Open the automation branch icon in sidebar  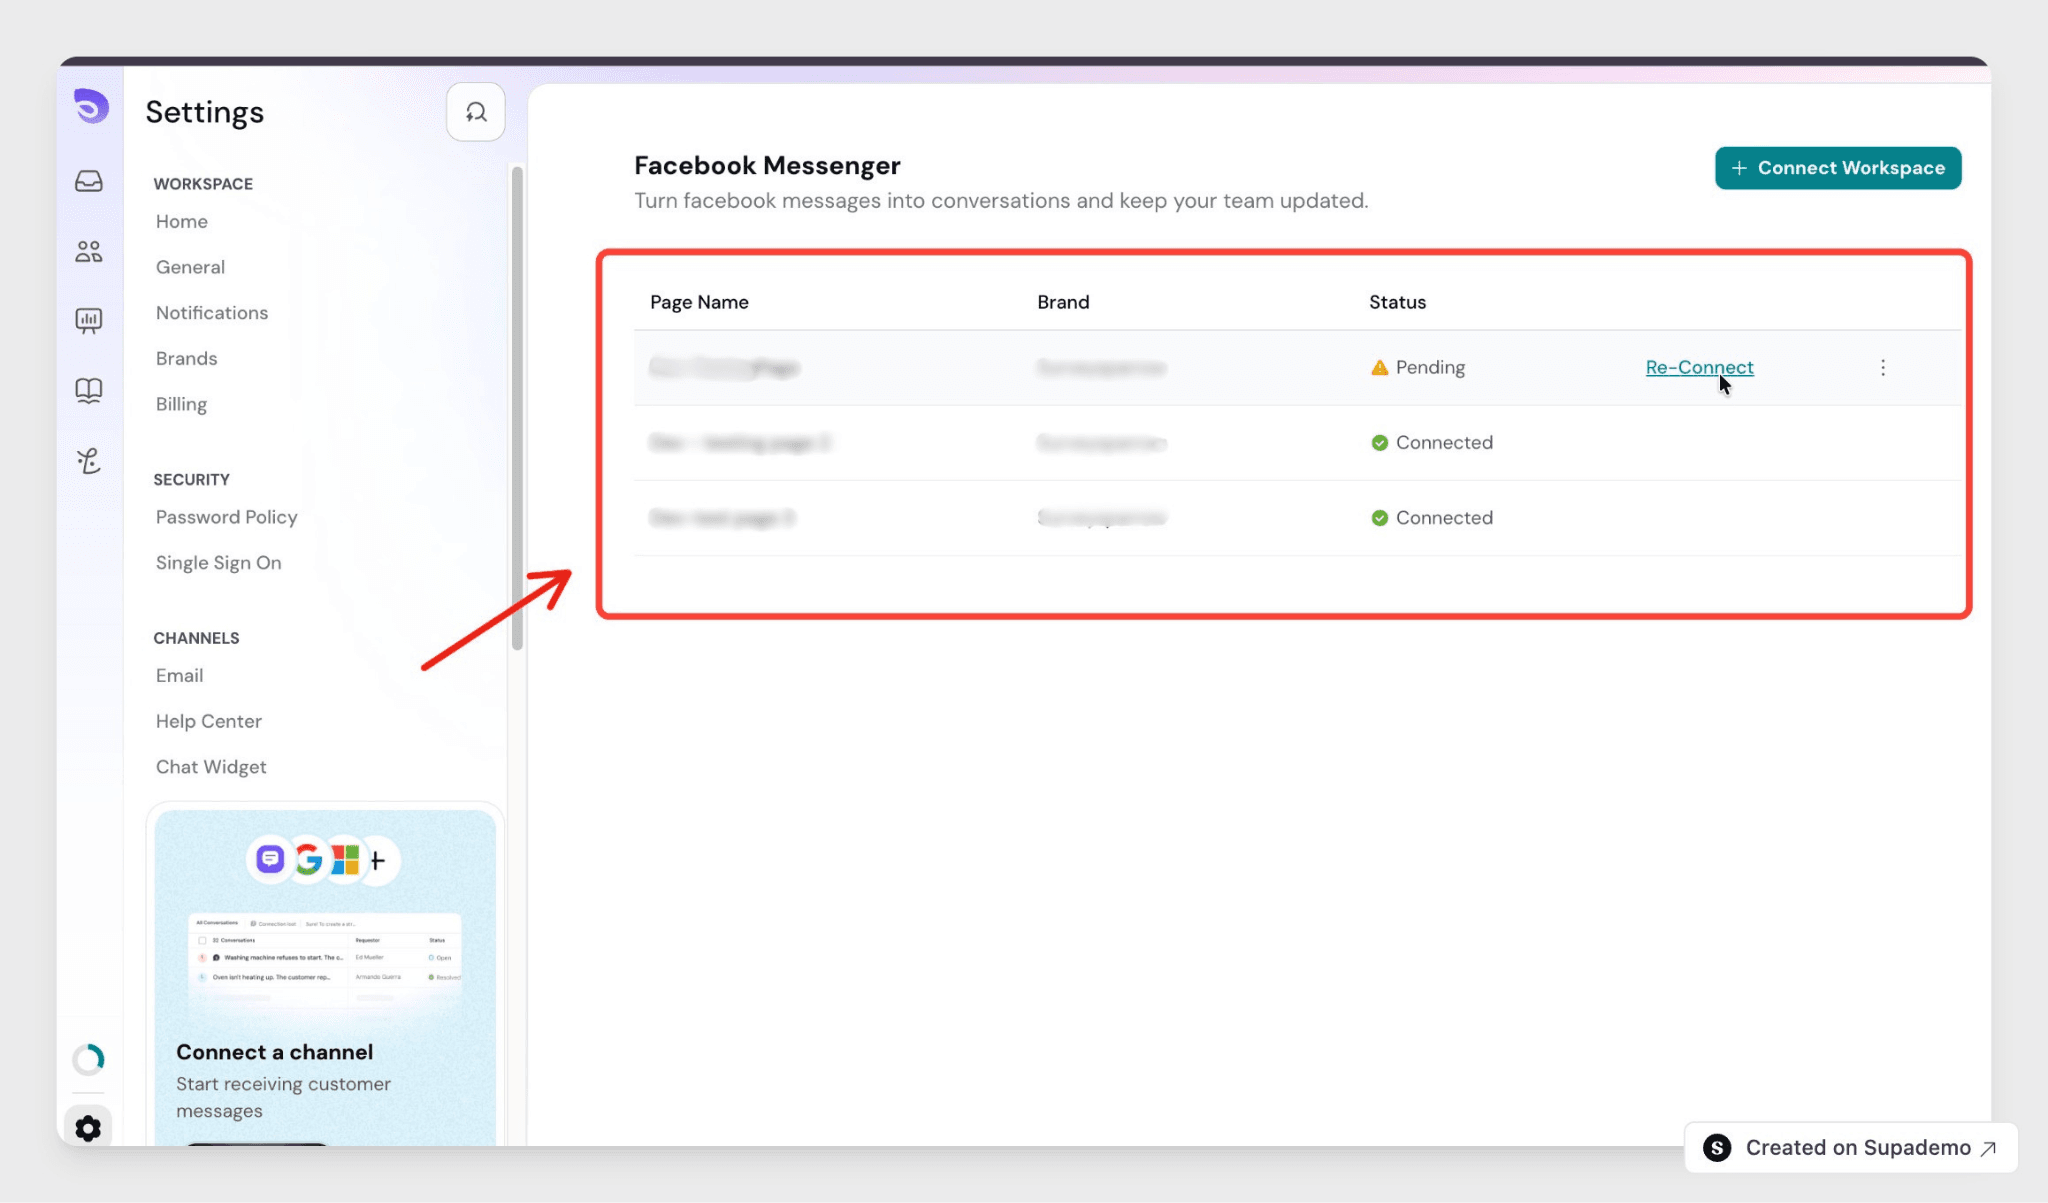(x=89, y=460)
